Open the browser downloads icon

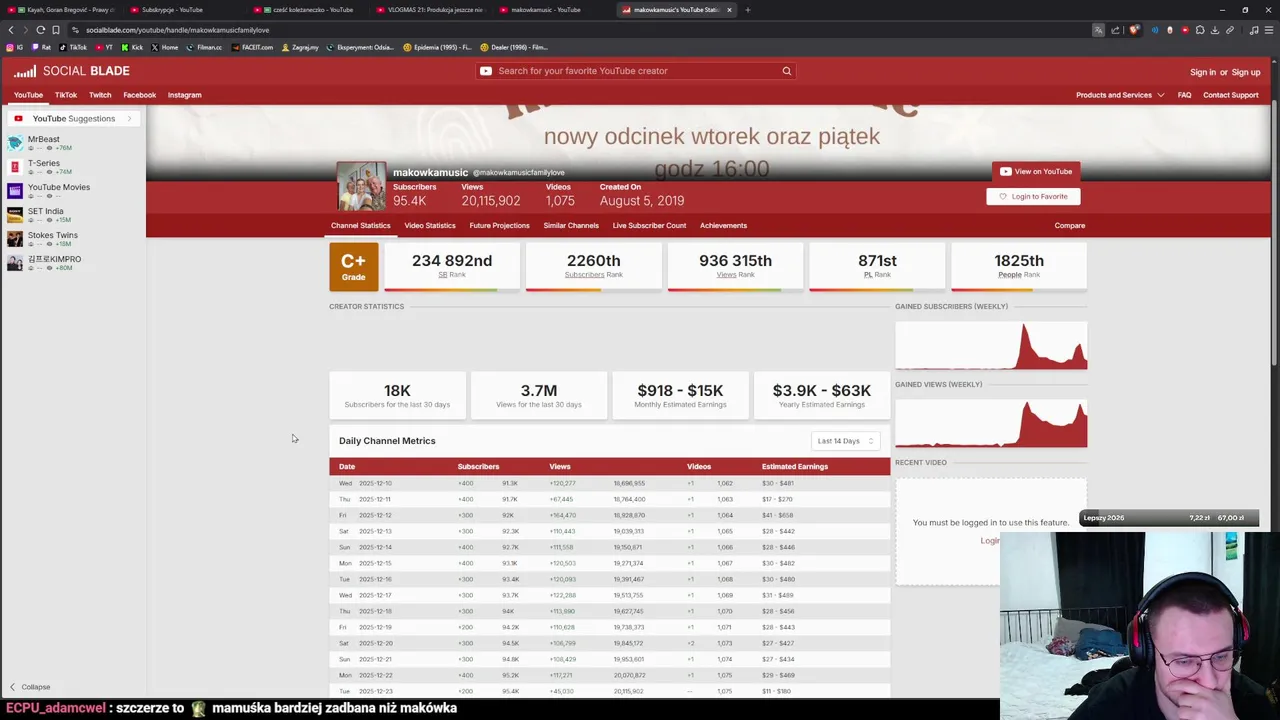(1215, 30)
